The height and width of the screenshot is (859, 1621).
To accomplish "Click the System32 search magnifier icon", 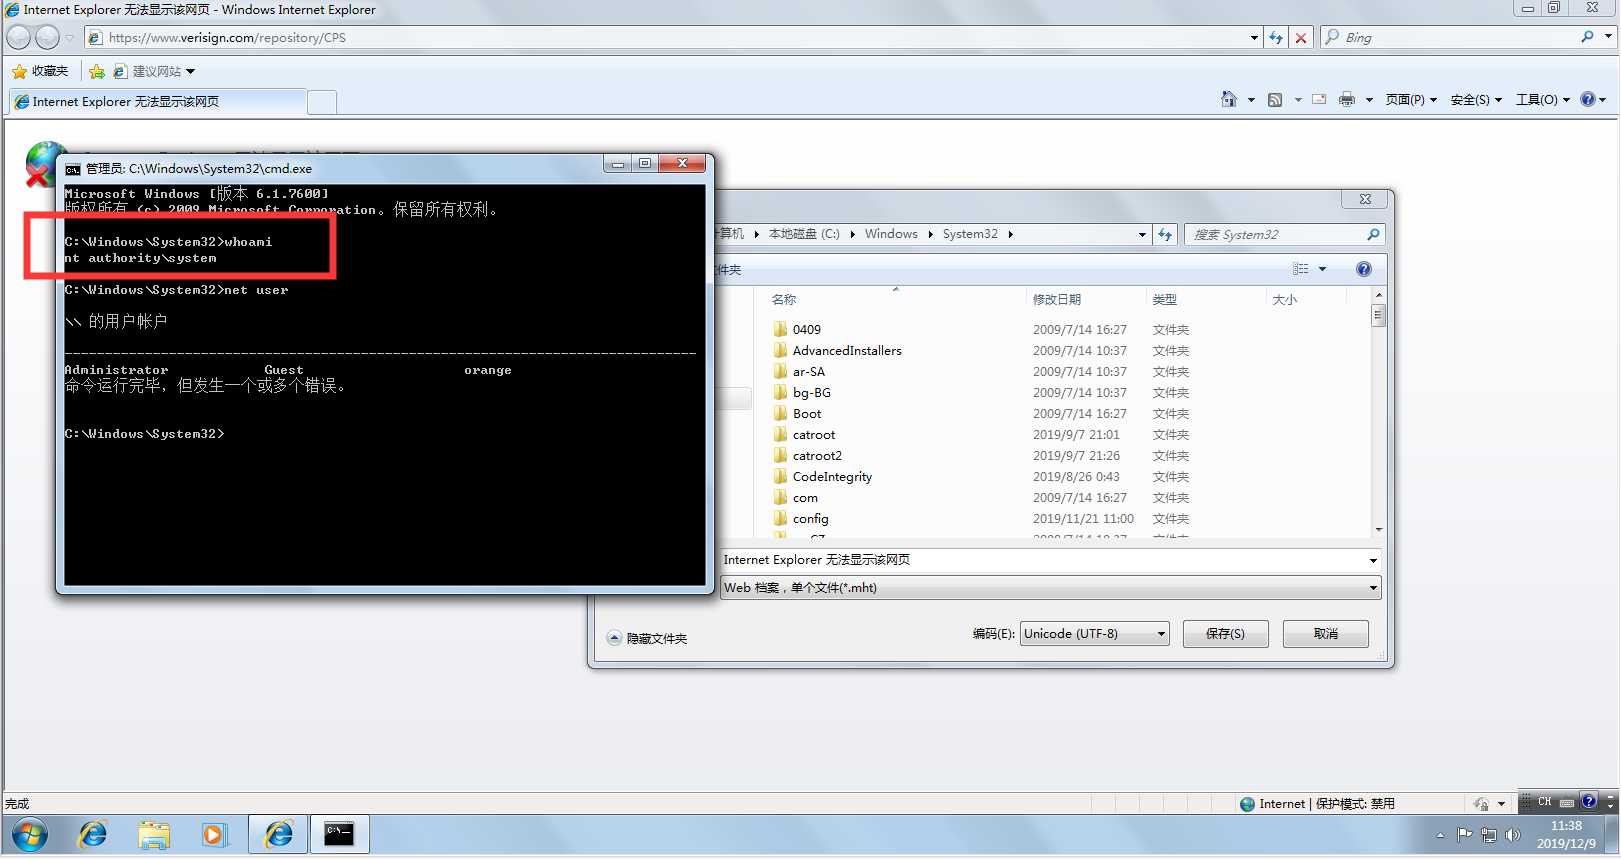I will coord(1373,234).
